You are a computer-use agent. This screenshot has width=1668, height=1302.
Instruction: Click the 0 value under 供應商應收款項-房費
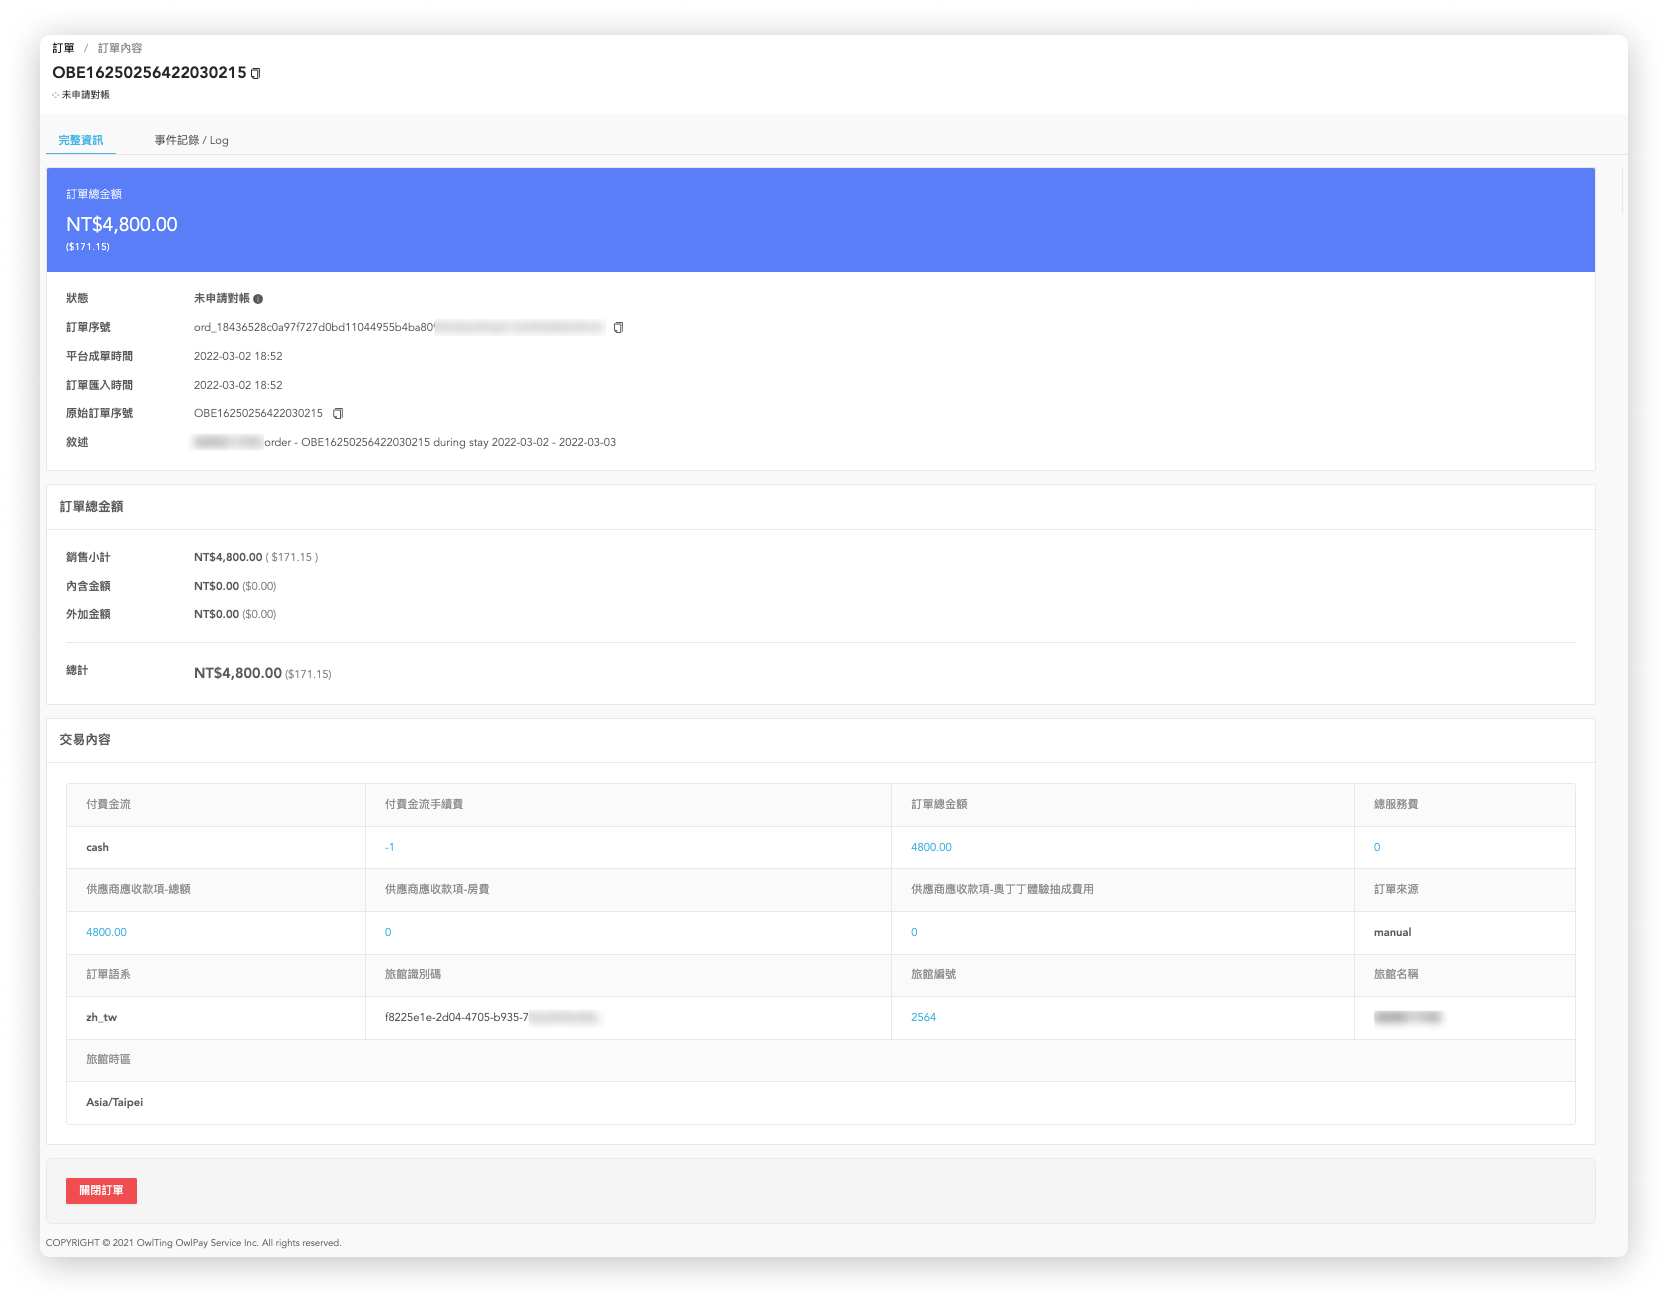388,932
